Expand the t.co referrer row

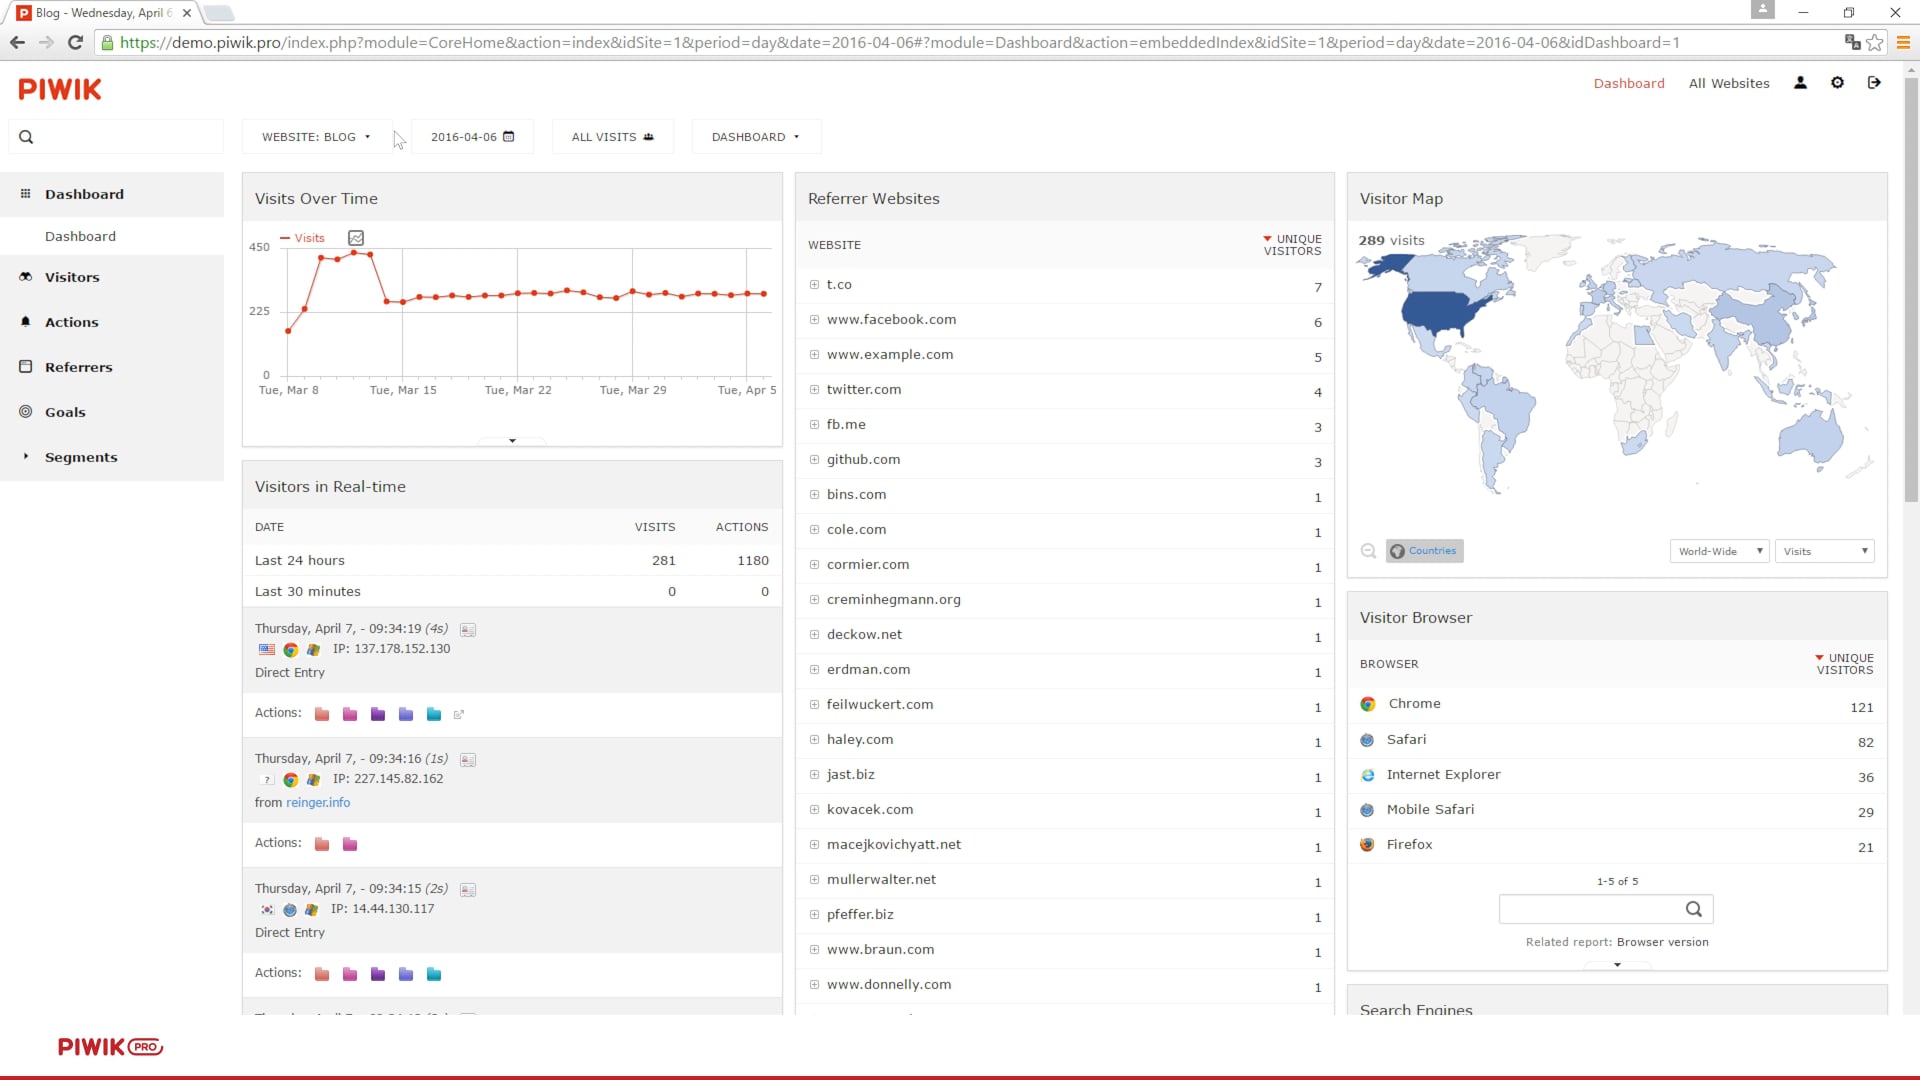pyautogui.click(x=814, y=285)
